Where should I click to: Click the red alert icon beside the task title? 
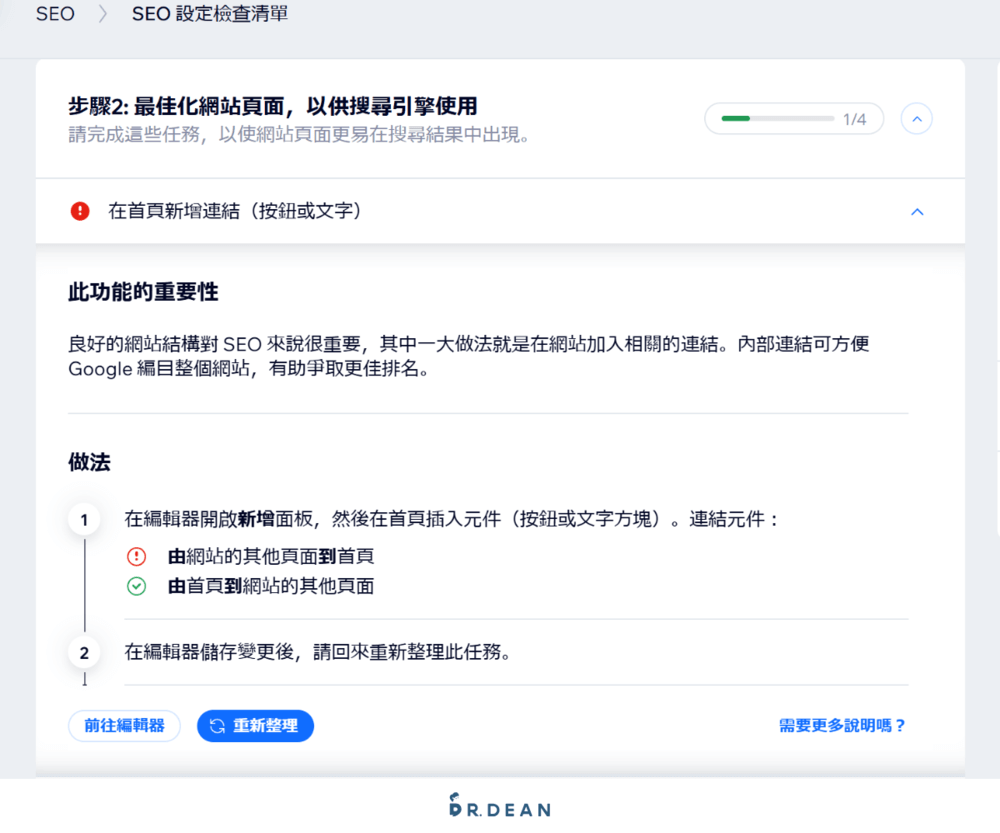click(x=80, y=211)
